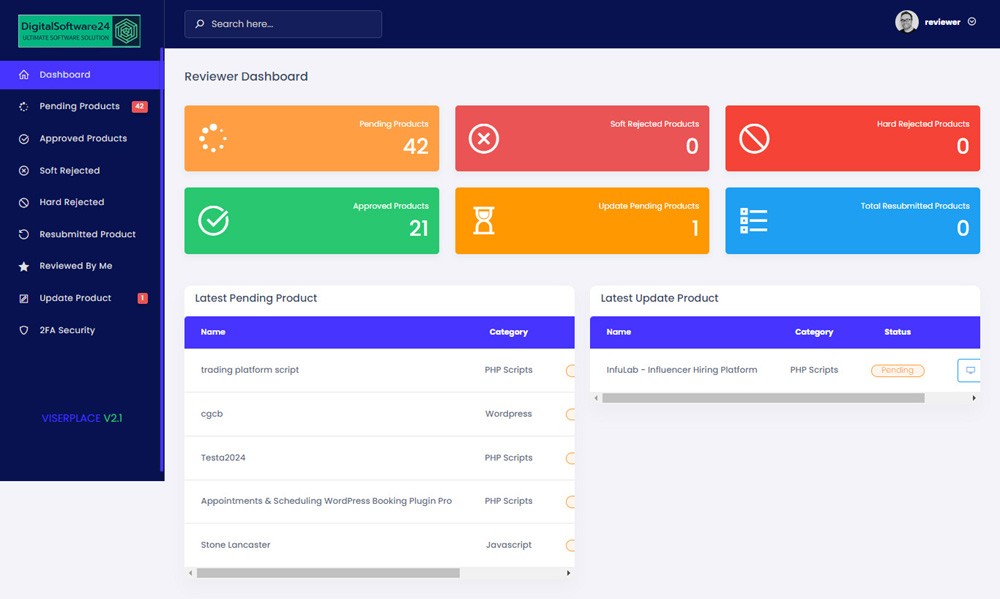The height and width of the screenshot is (599, 1000).
Task: Click the Soft Rejected Products X-circle icon
Action: pos(484,138)
